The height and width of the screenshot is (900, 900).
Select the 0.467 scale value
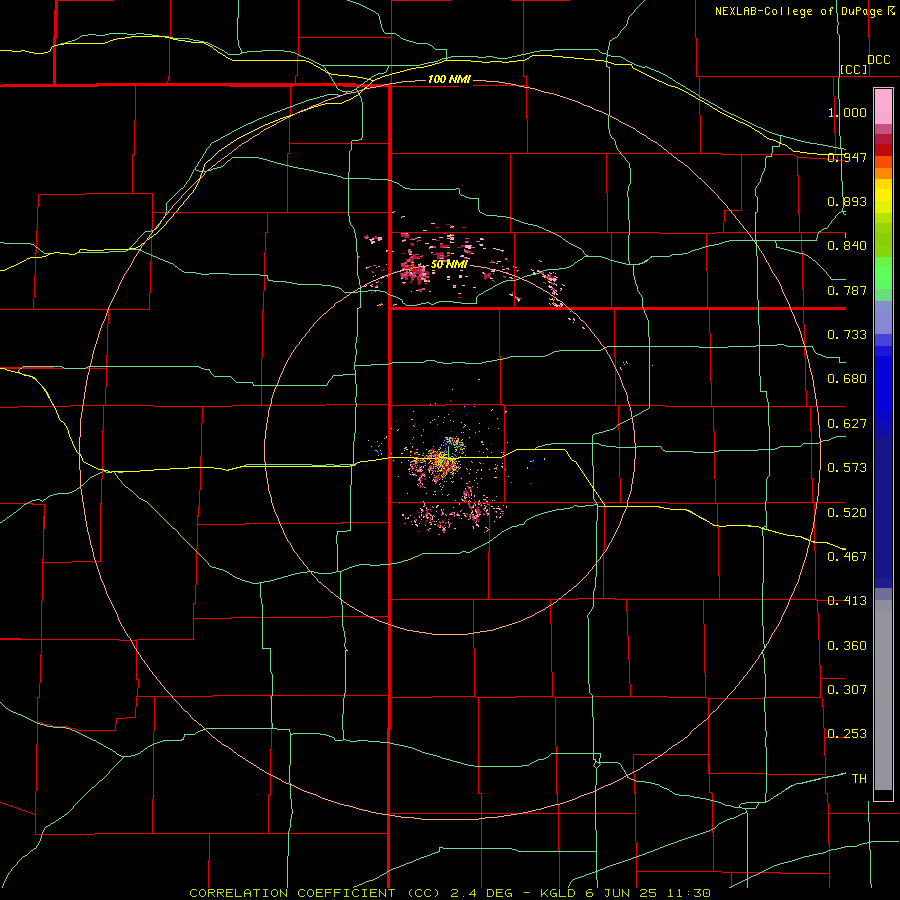847,556
